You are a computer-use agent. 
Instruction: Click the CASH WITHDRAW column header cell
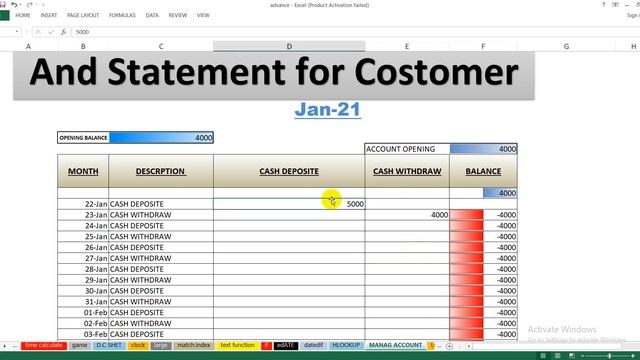(407, 171)
